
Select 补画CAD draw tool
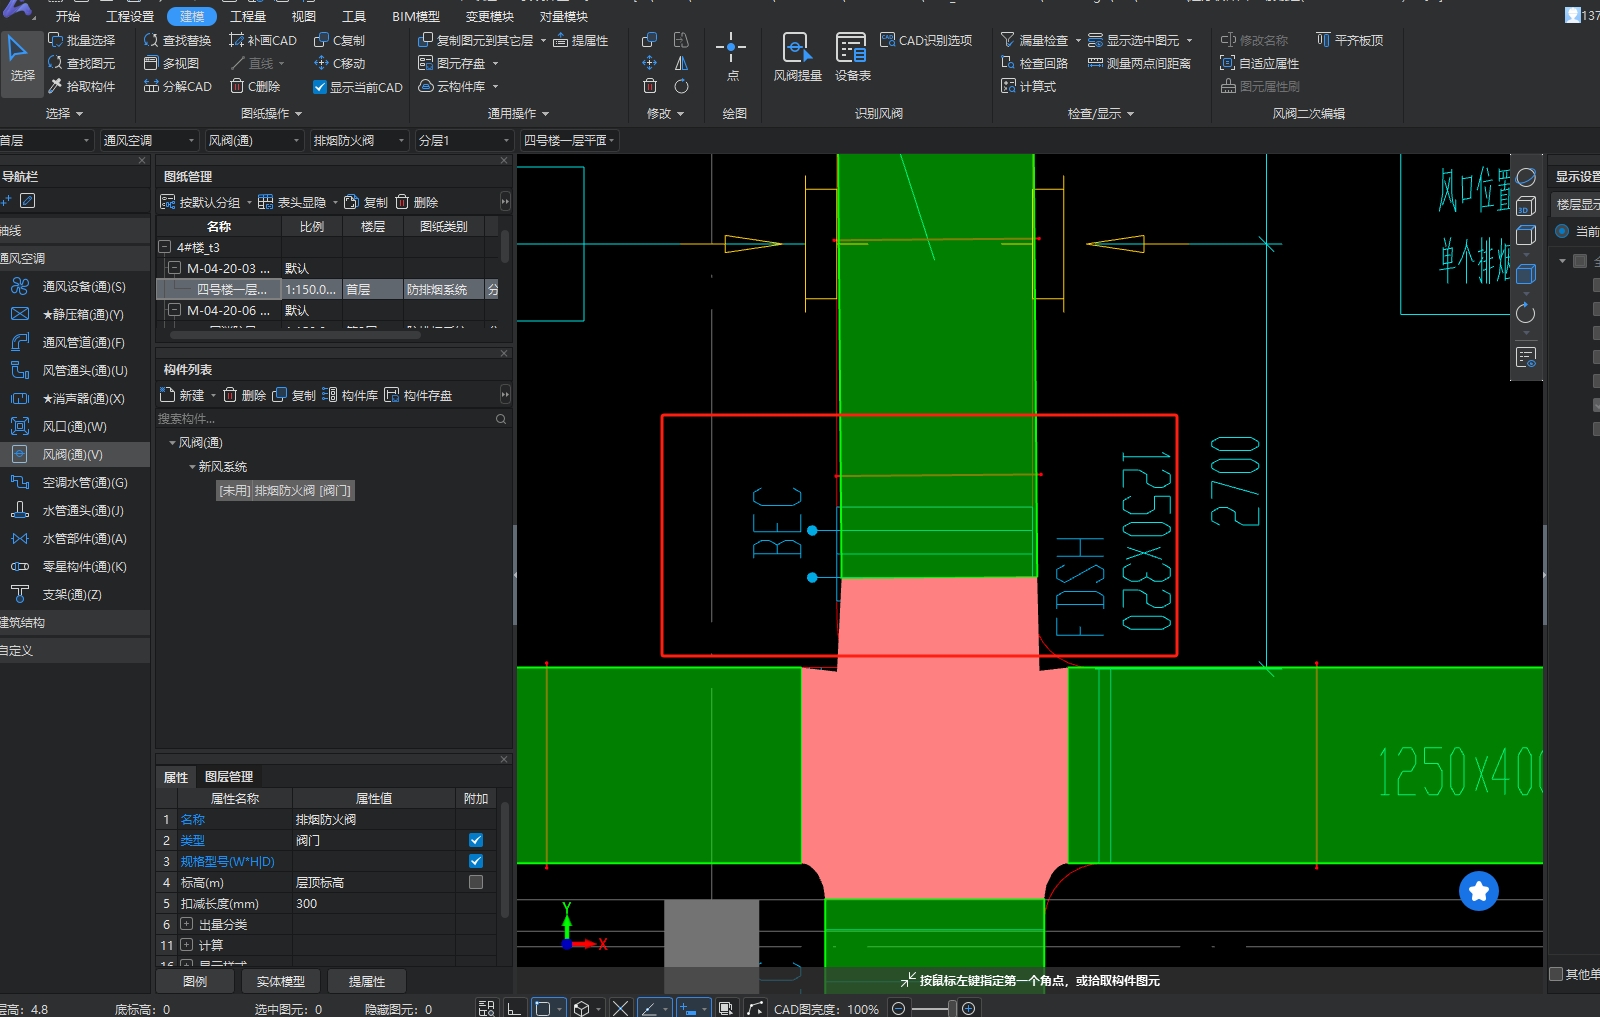coord(263,40)
